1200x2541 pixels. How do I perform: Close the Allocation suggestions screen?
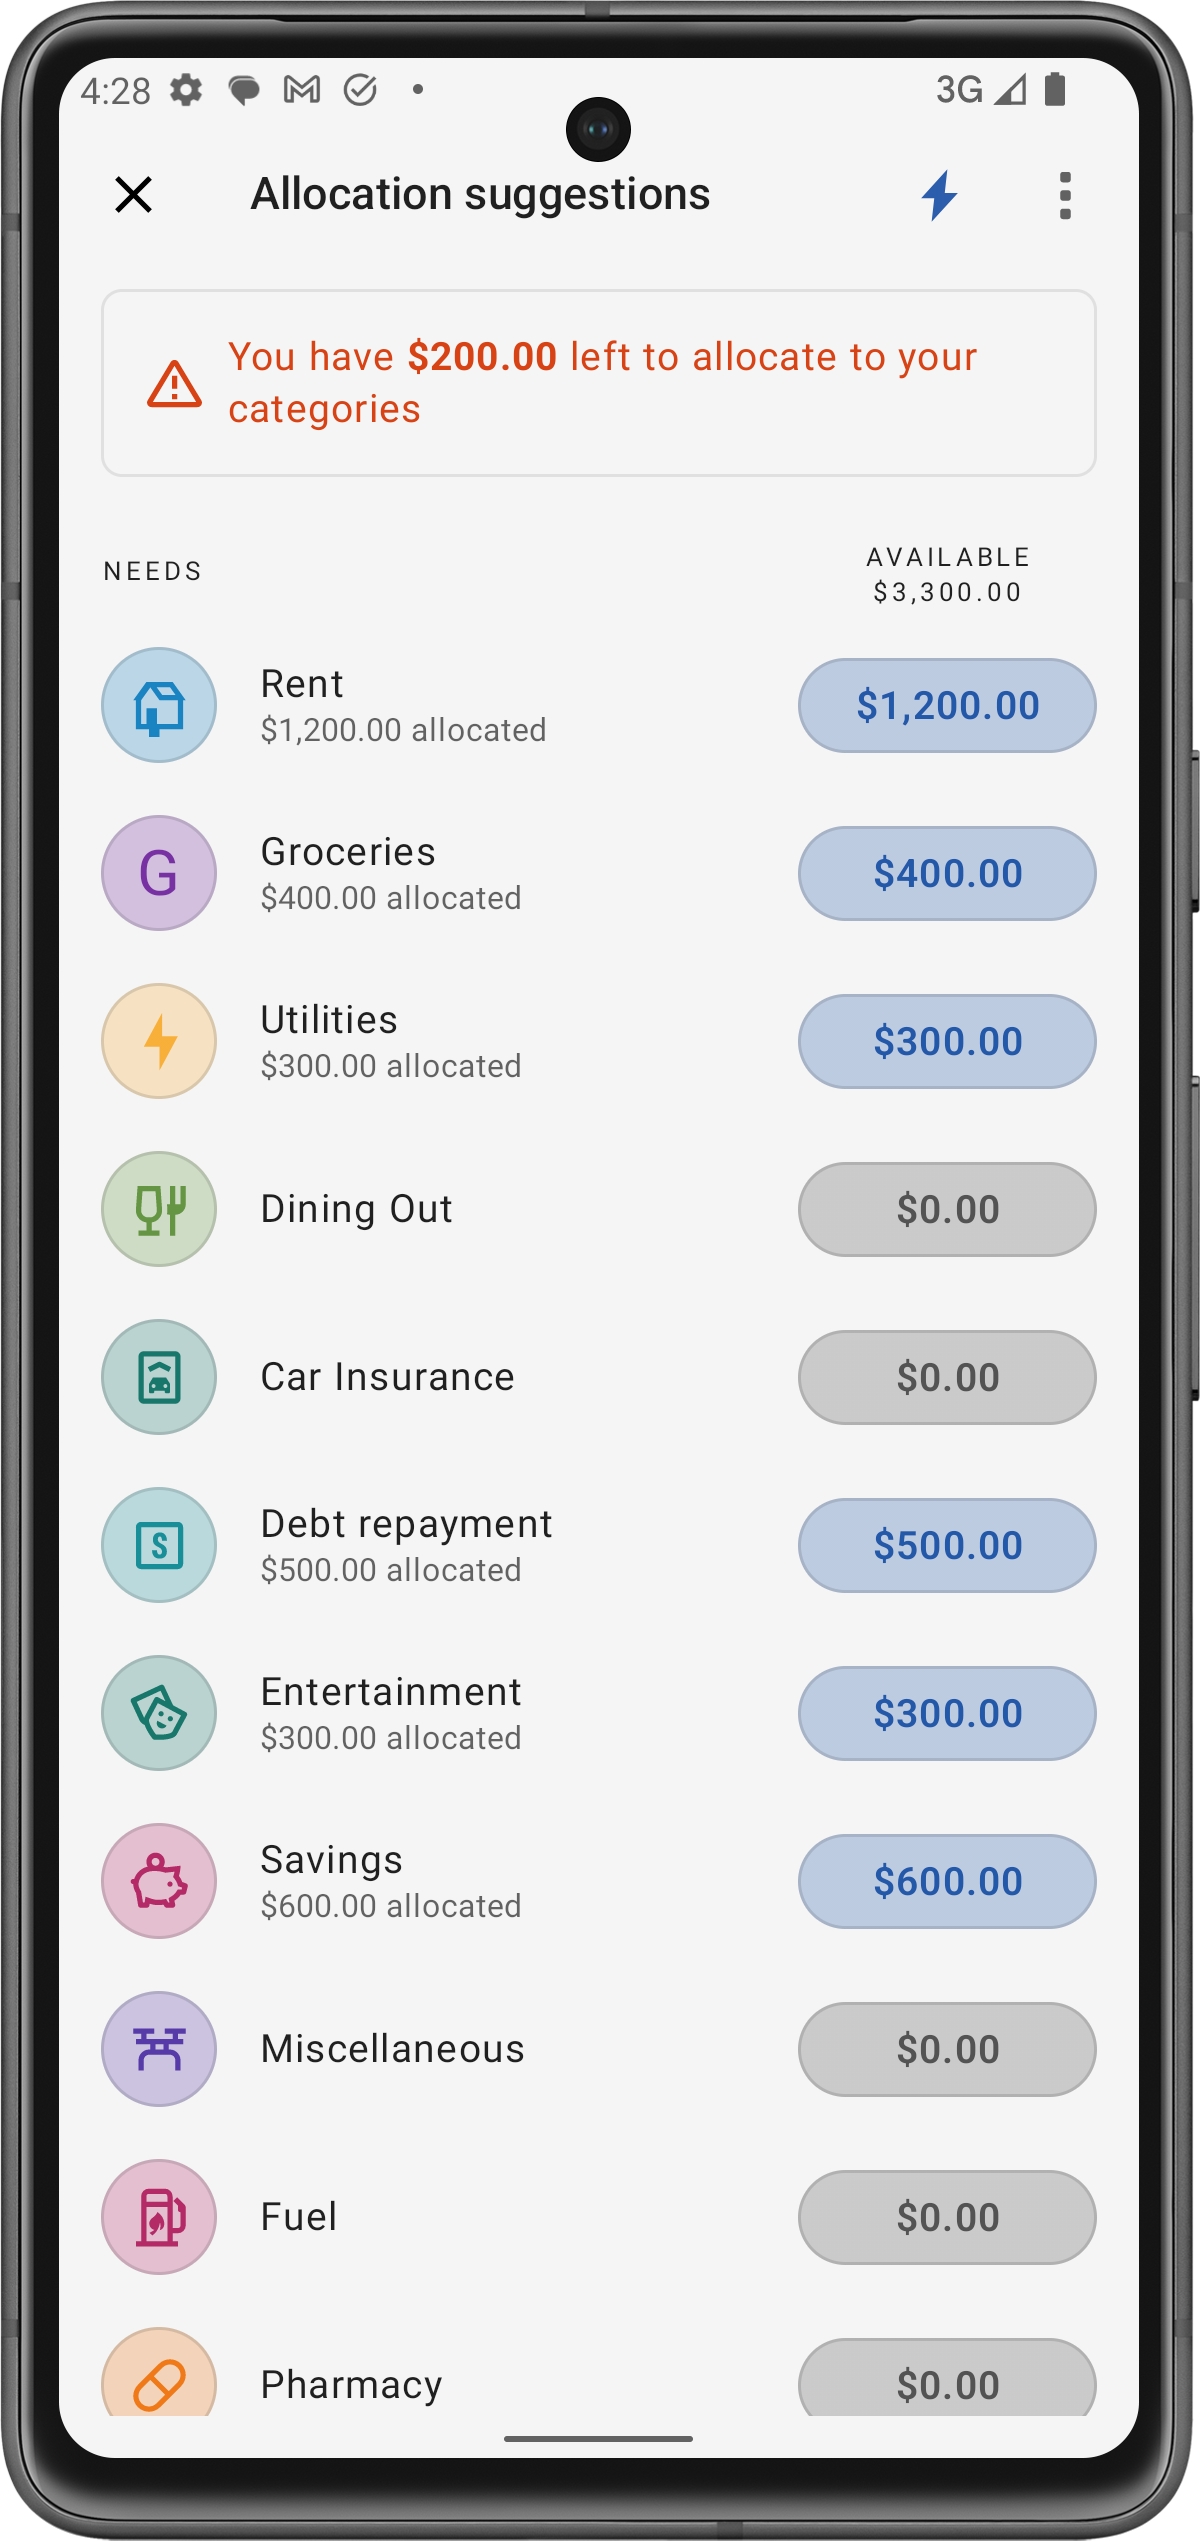pos(133,195)
